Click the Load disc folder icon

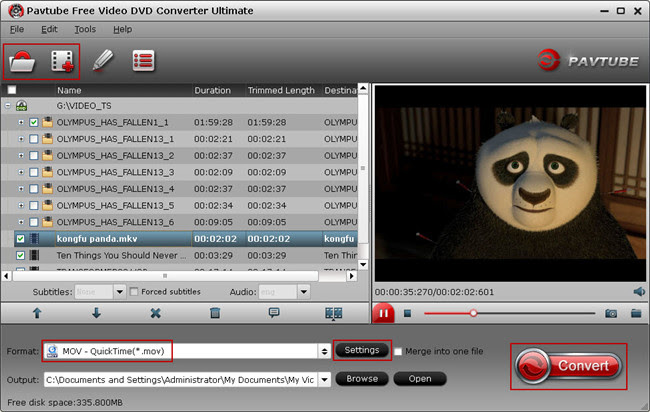(x=22, y=62)
